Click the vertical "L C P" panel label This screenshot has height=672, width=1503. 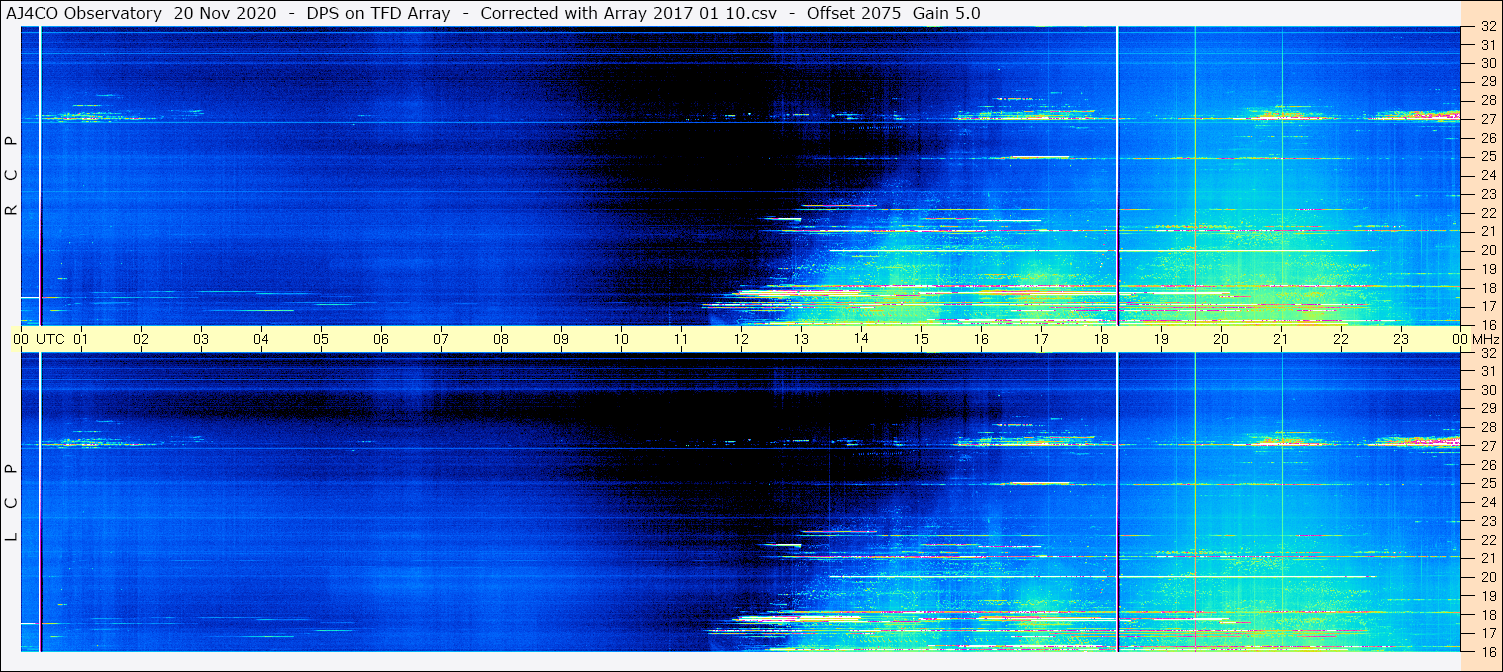coord(11,502)
